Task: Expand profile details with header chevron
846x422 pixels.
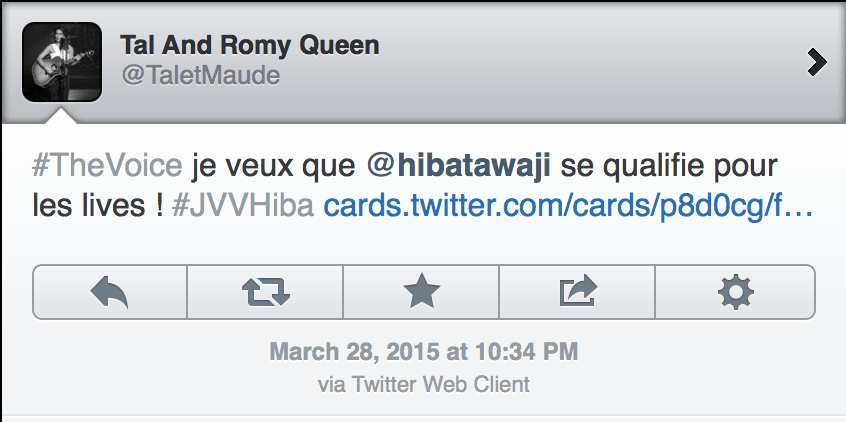Action: pos(817,62)
